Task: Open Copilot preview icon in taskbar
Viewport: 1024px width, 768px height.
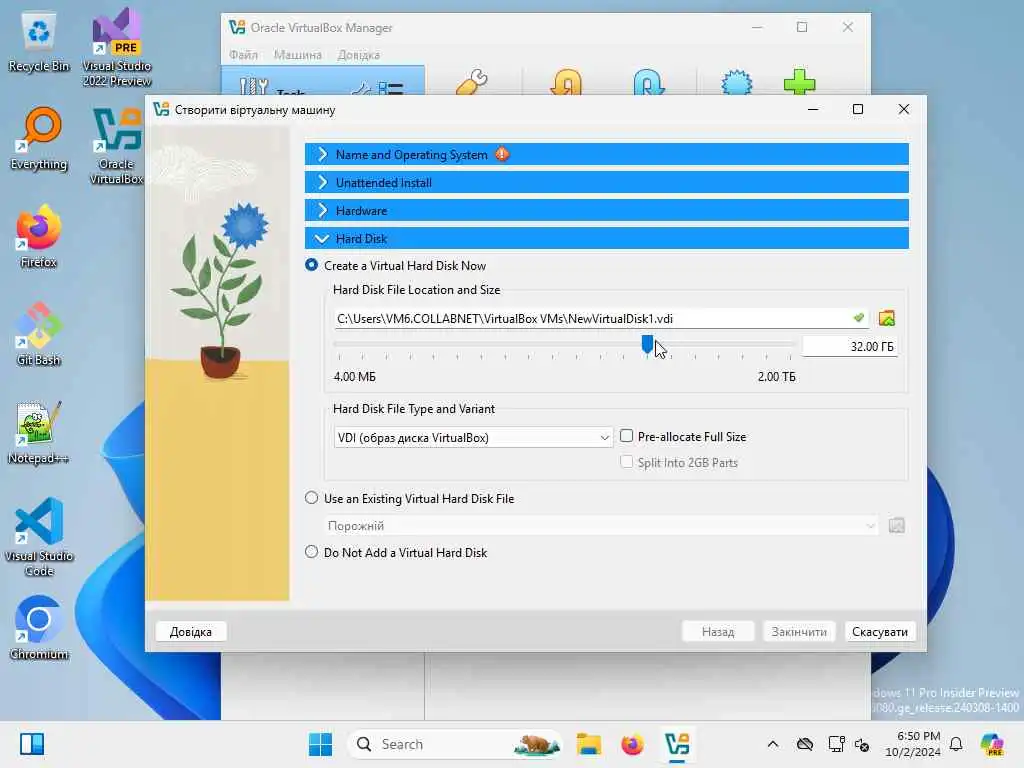Action: (992, 744)
